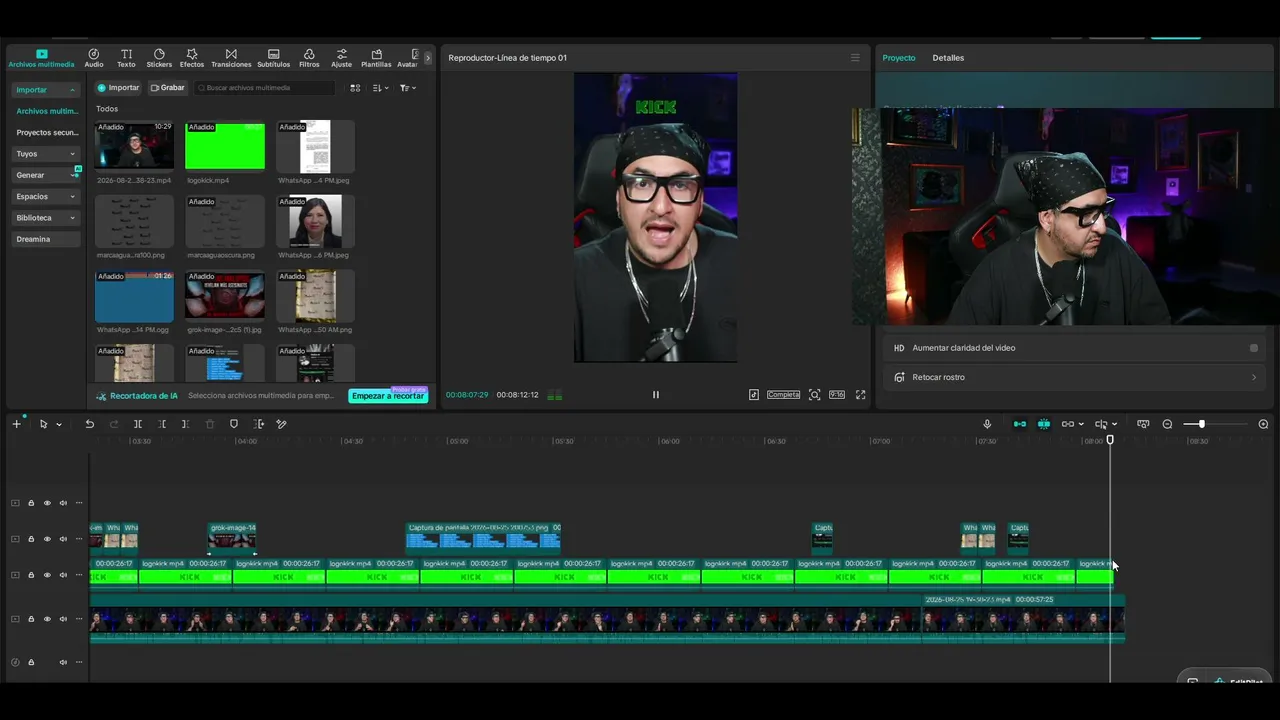Click the Buscar archivos multimedia search field
This screenshot has height=720, width=1280.
264,88
